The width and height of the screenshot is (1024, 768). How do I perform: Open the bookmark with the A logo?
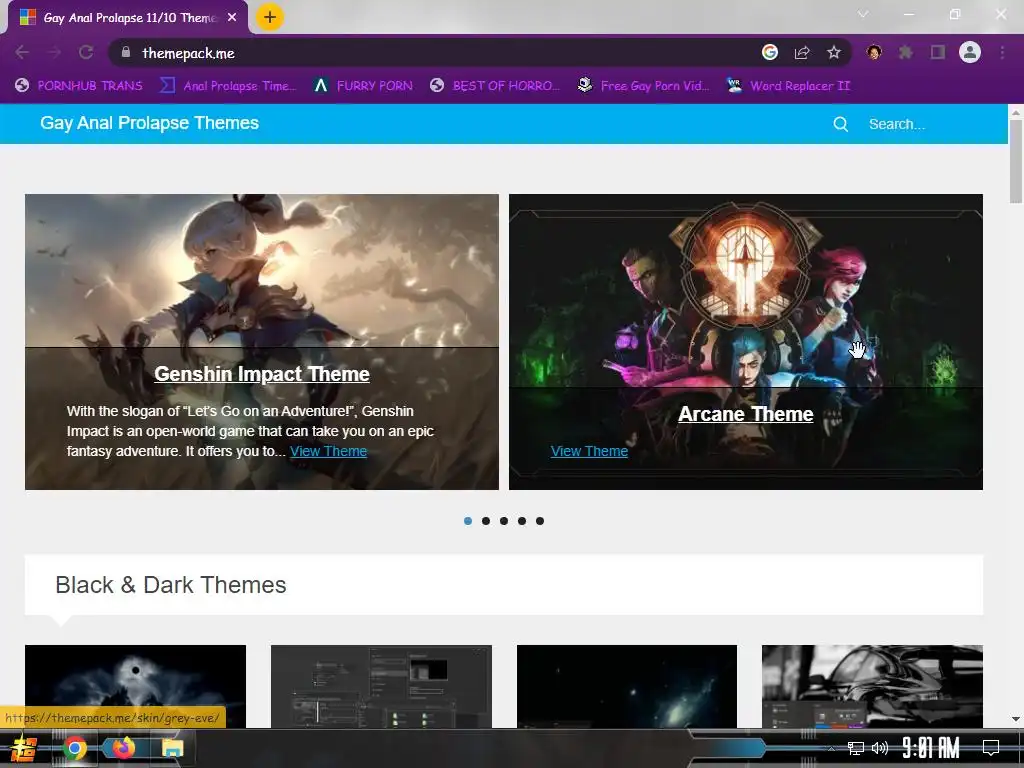pyautogui.click(x=363, y=86)
